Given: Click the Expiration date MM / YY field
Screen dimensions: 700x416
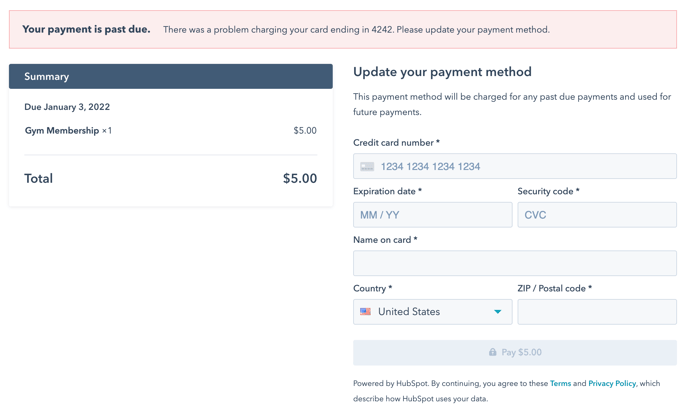Looking at the screenshot, I should pos(433,215).
